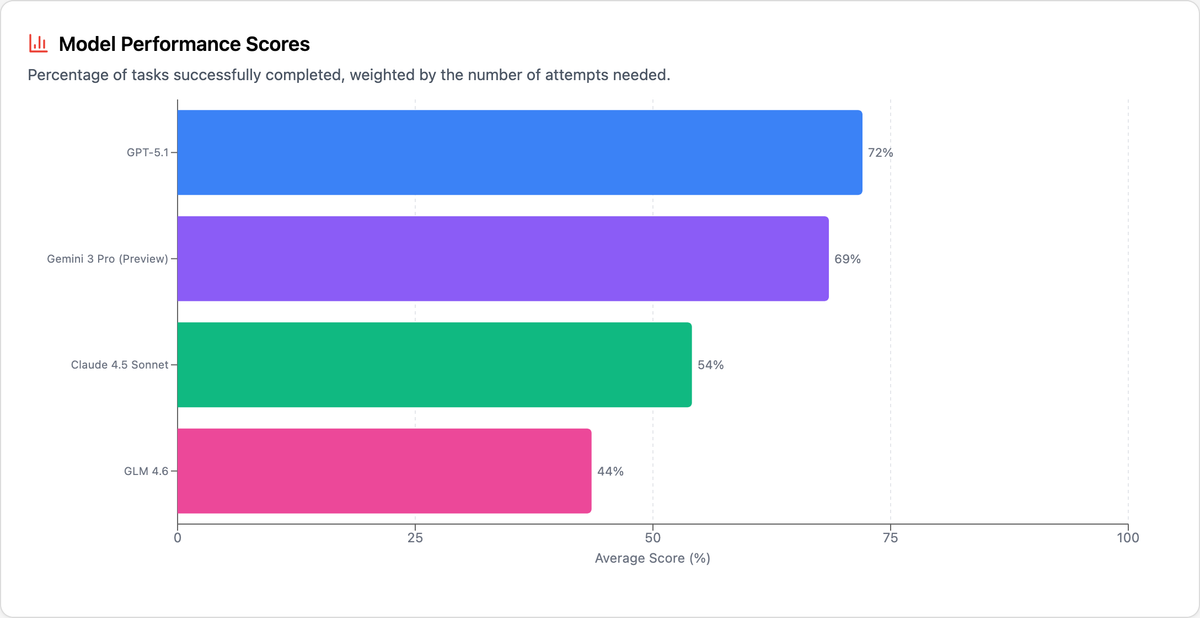The width and height of the screenshot is (1200, 618).
Task: Click the pink GLM 4.6 bar
Action: click(x=384, y=471)
